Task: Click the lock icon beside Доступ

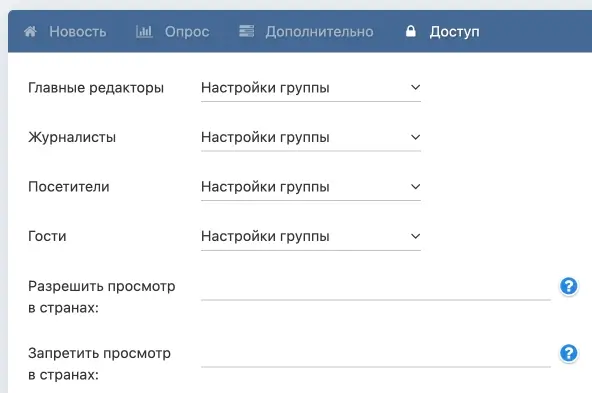Action: [x=411, y=31]
